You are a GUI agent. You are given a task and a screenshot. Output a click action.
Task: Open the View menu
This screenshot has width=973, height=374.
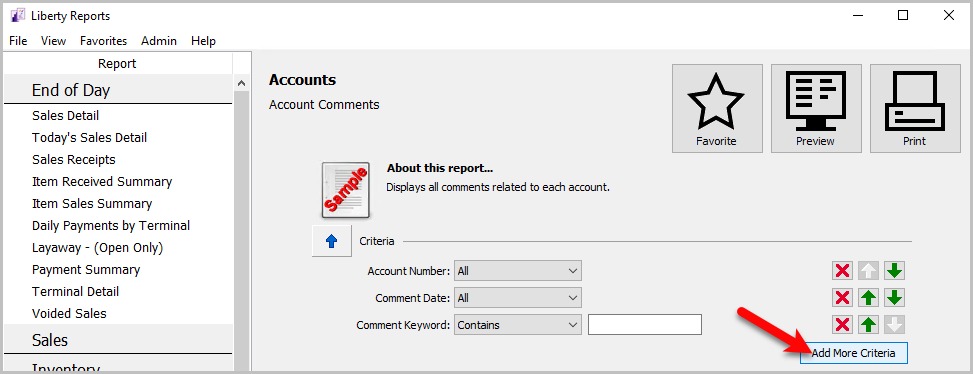coord(53,41)
